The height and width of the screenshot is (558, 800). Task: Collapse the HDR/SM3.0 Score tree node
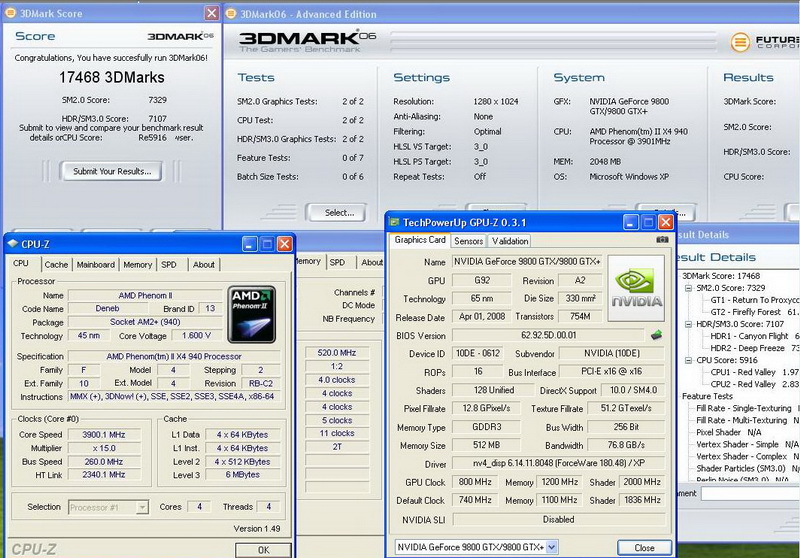(x=687, y=324)
